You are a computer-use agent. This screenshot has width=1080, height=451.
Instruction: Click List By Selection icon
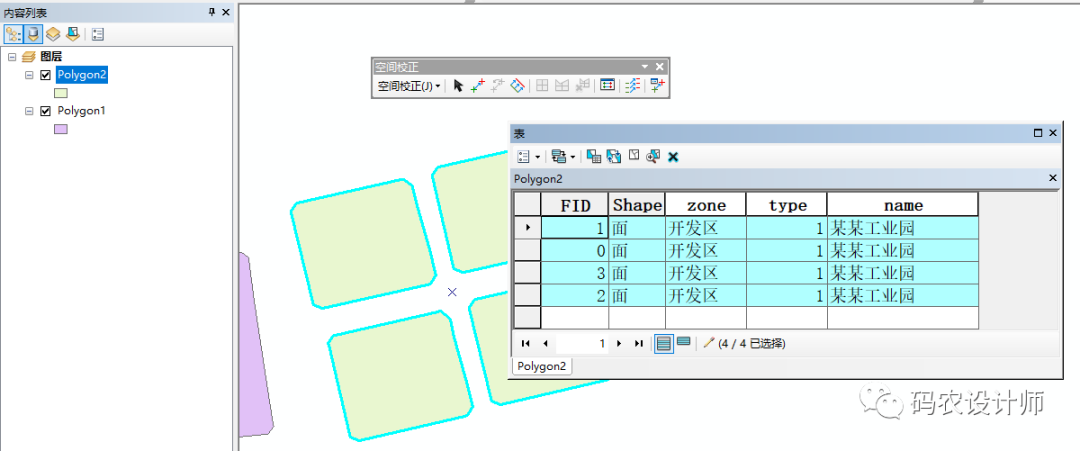73,34
